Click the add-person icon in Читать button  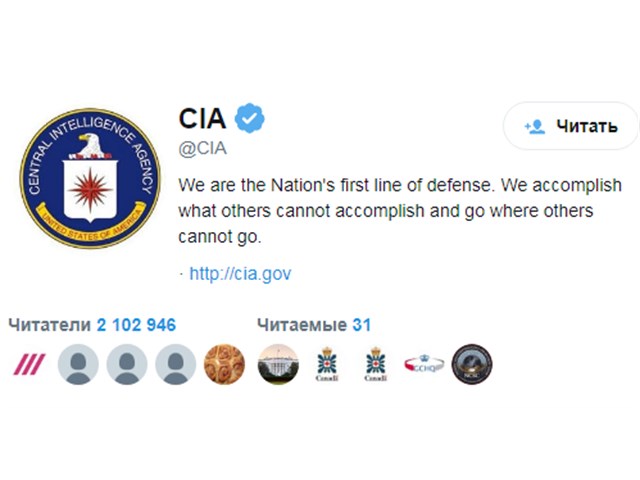[535, 127]
